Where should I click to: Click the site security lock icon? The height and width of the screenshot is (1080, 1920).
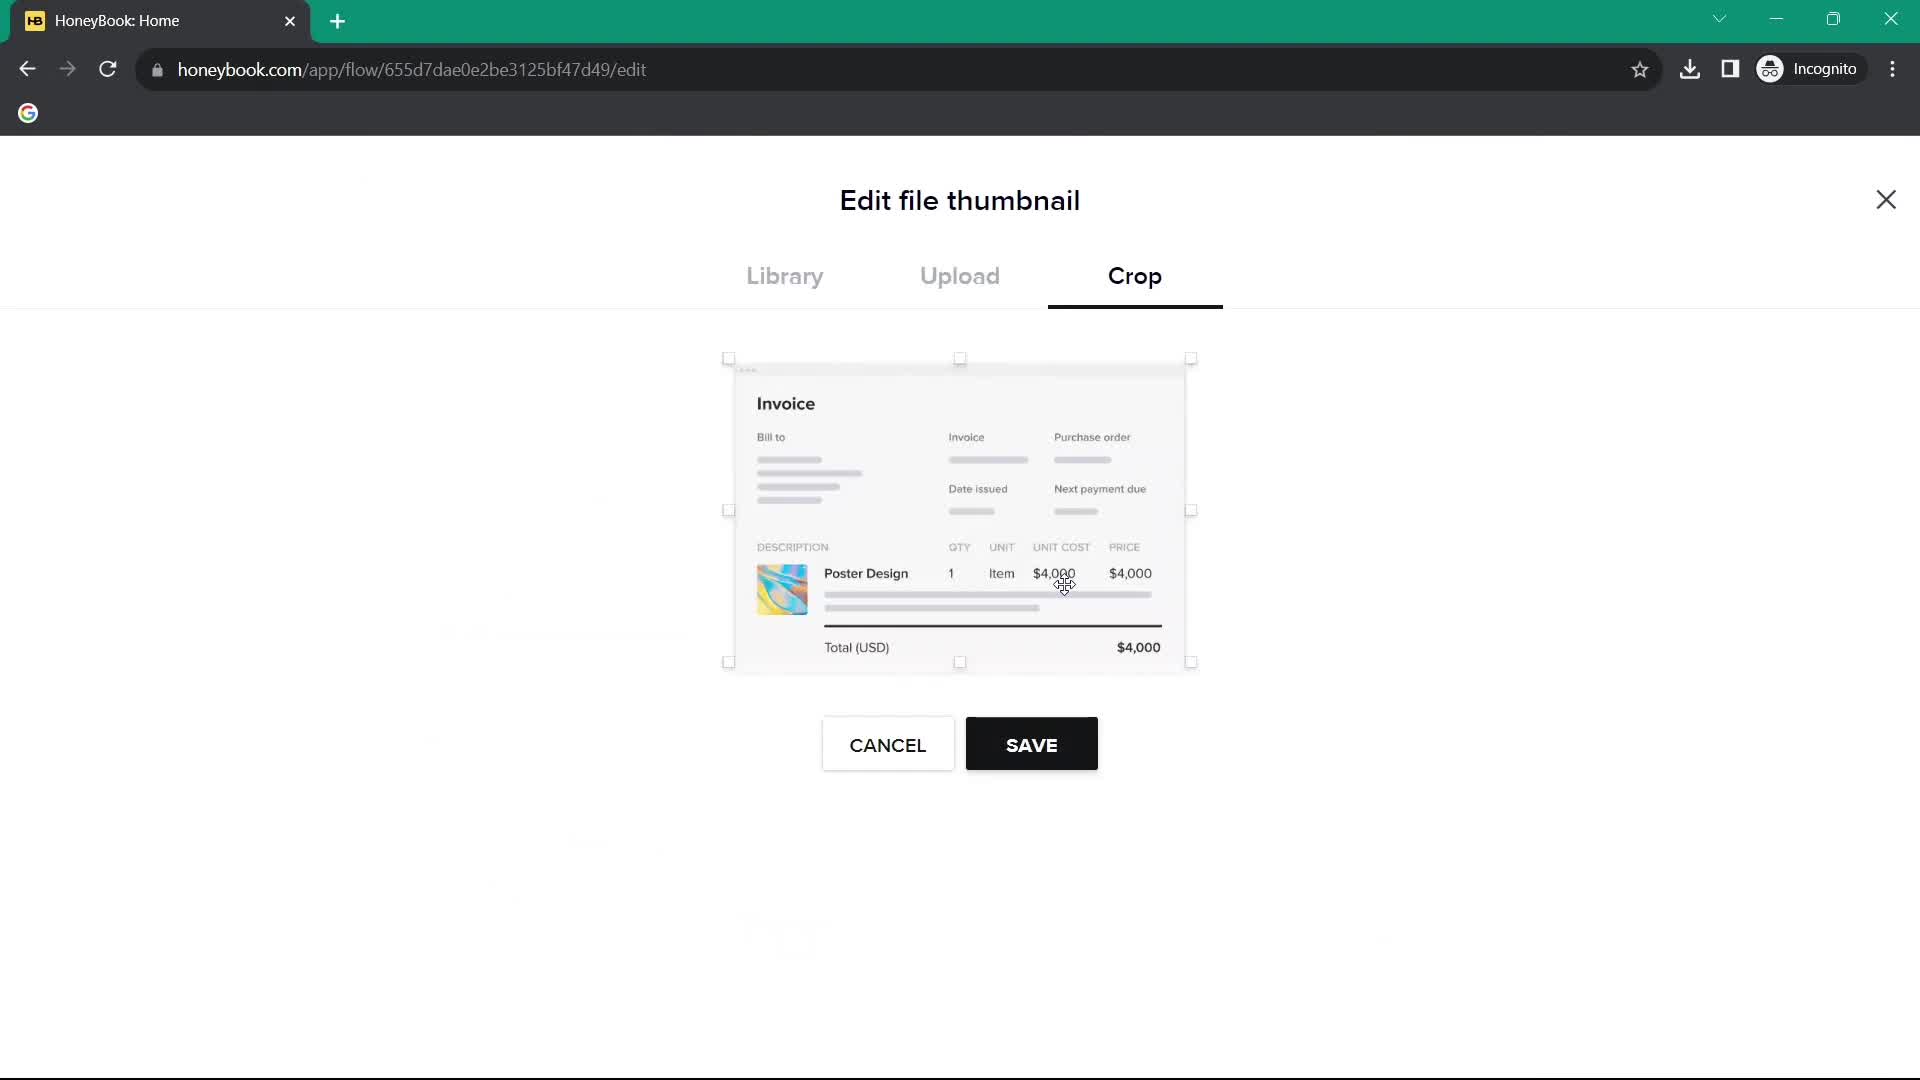[157, 70]
